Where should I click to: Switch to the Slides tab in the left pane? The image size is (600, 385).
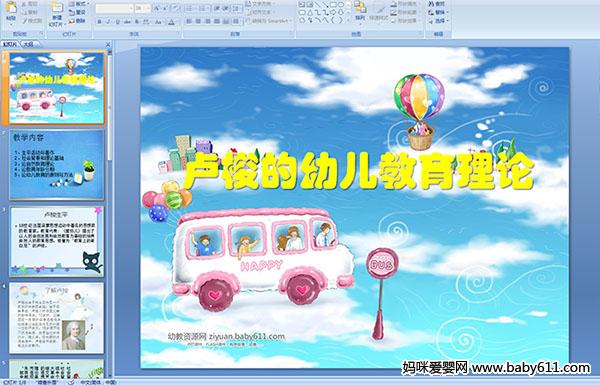coord(10,44)
